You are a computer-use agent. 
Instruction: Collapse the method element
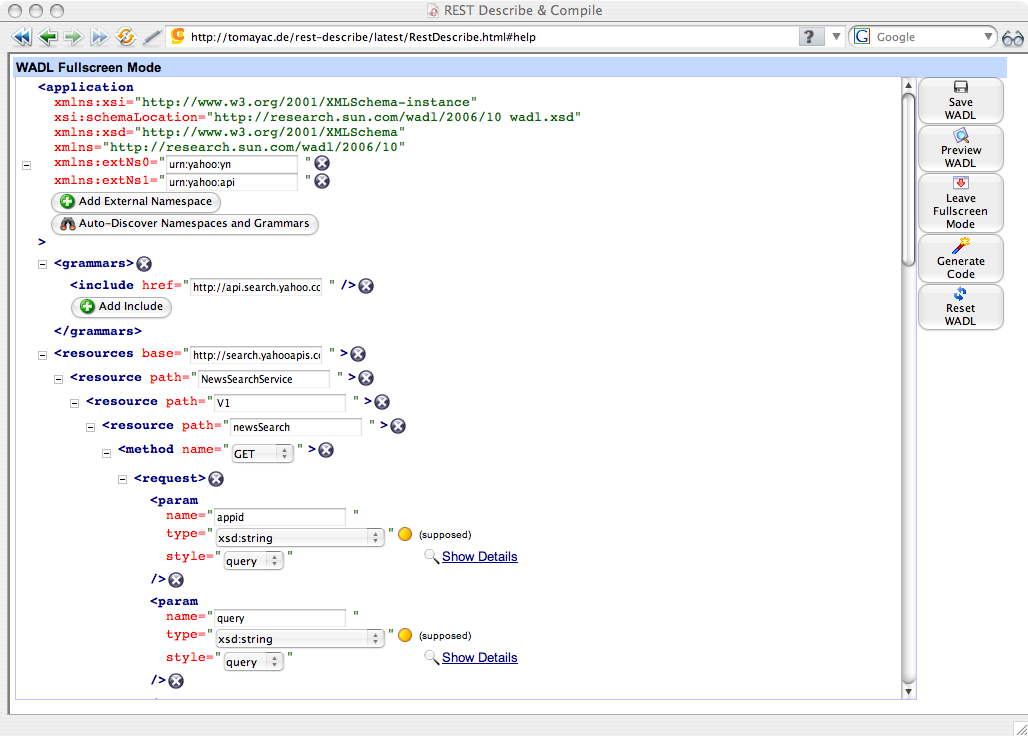pos(106,454)
